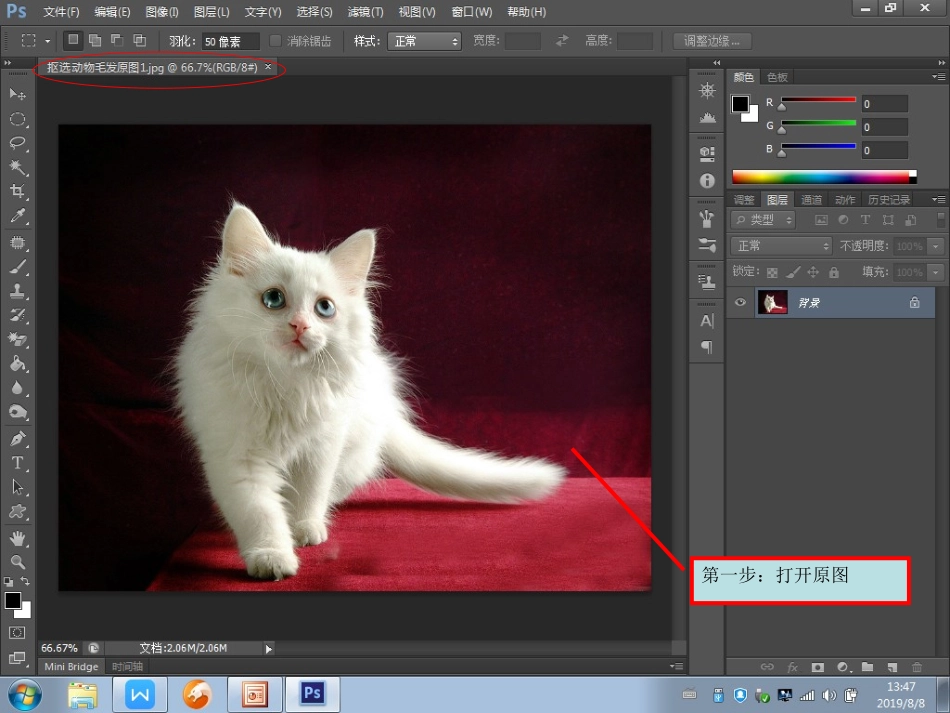Click the Paint Bucket tool
The width and height of the screenshot is (950, 713).
[17, 364]
